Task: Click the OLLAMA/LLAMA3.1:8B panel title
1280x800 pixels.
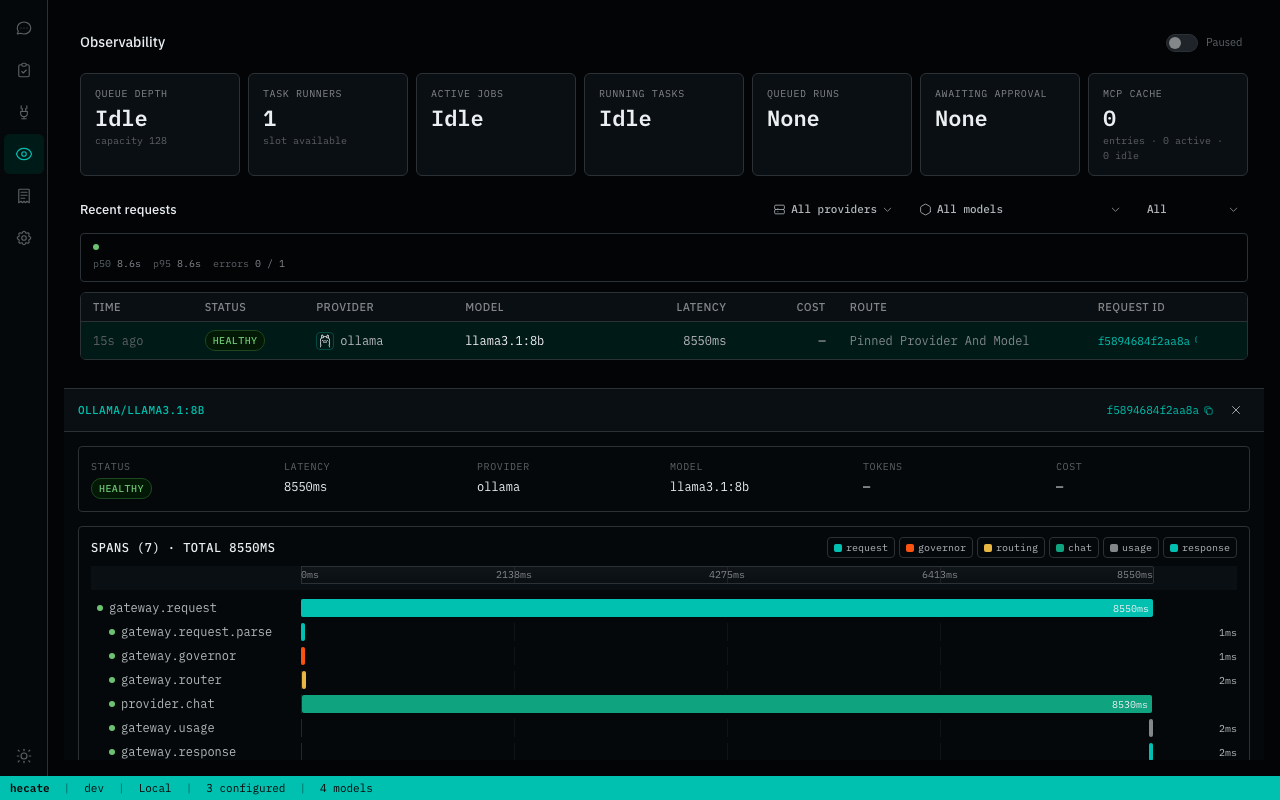Action: [141, 411]
